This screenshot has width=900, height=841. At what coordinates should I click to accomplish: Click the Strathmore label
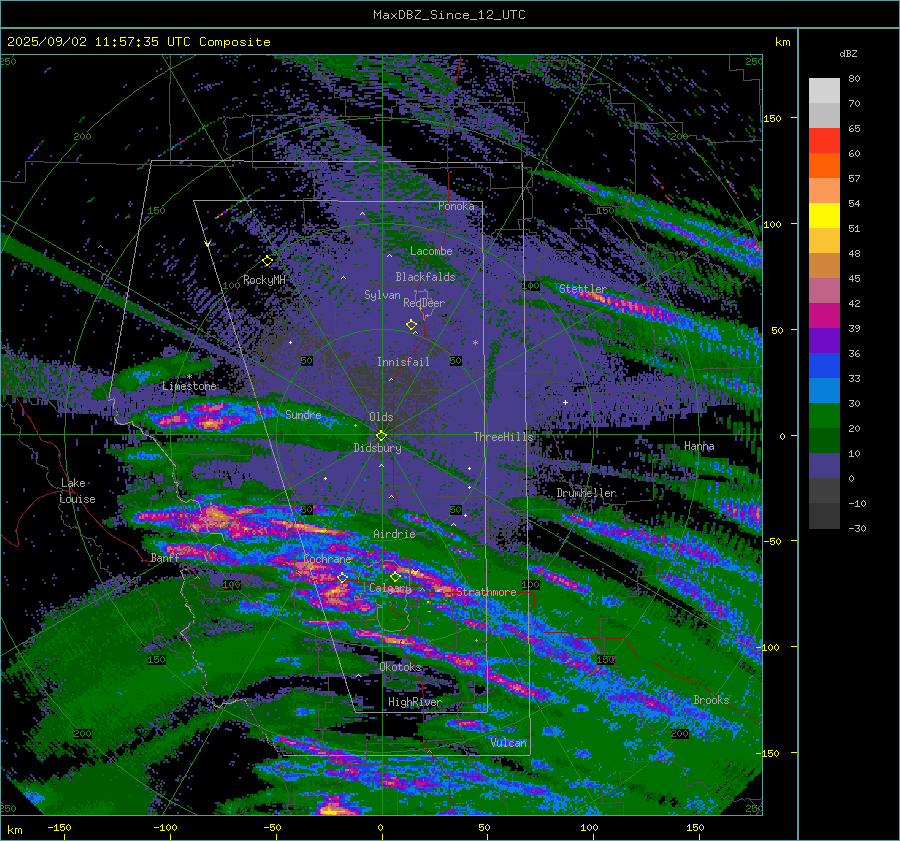(x=486, y=592)
